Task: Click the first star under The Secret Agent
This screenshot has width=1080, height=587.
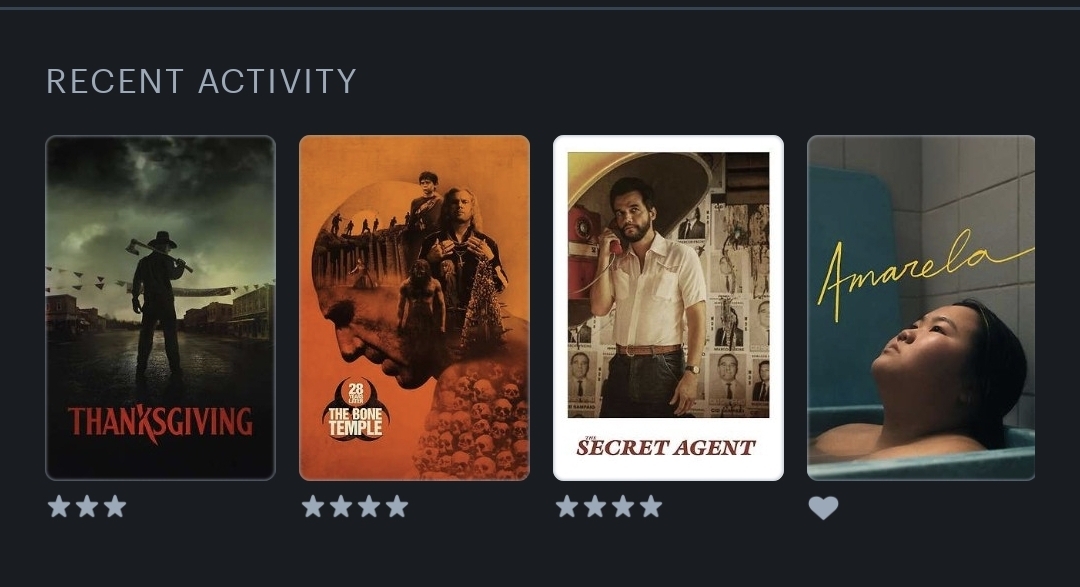Action: (x=567, y=506)
